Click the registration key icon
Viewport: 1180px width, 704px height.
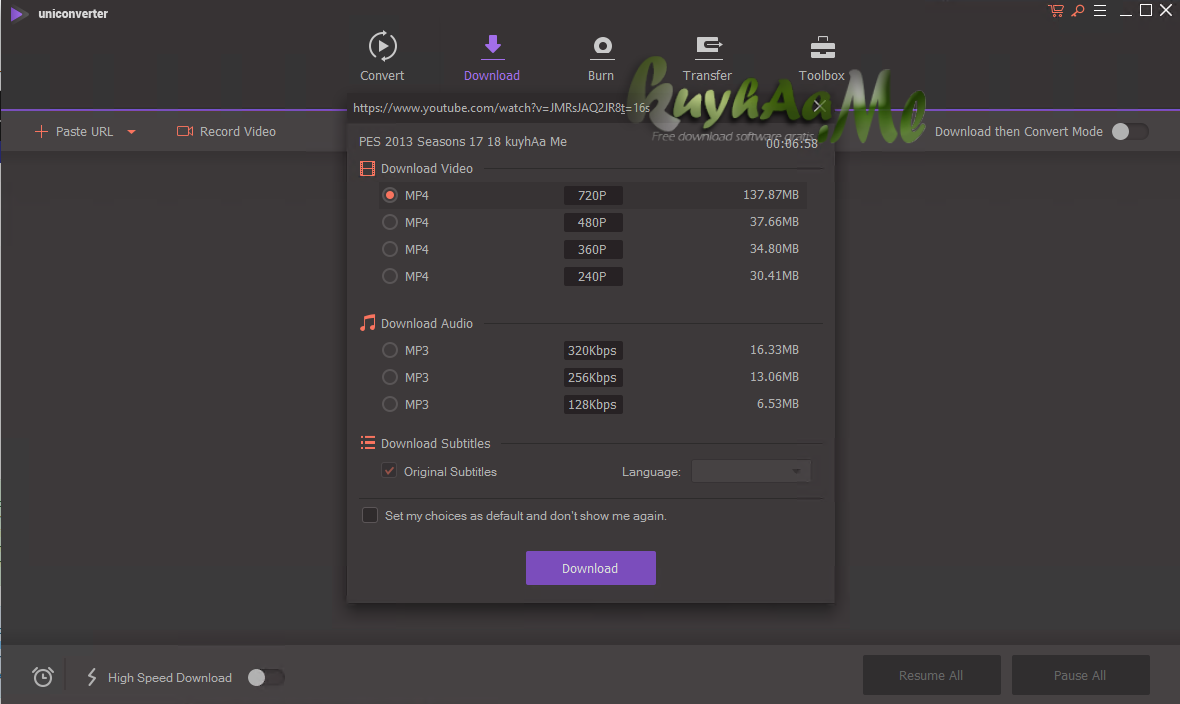tap(1078, 11)
